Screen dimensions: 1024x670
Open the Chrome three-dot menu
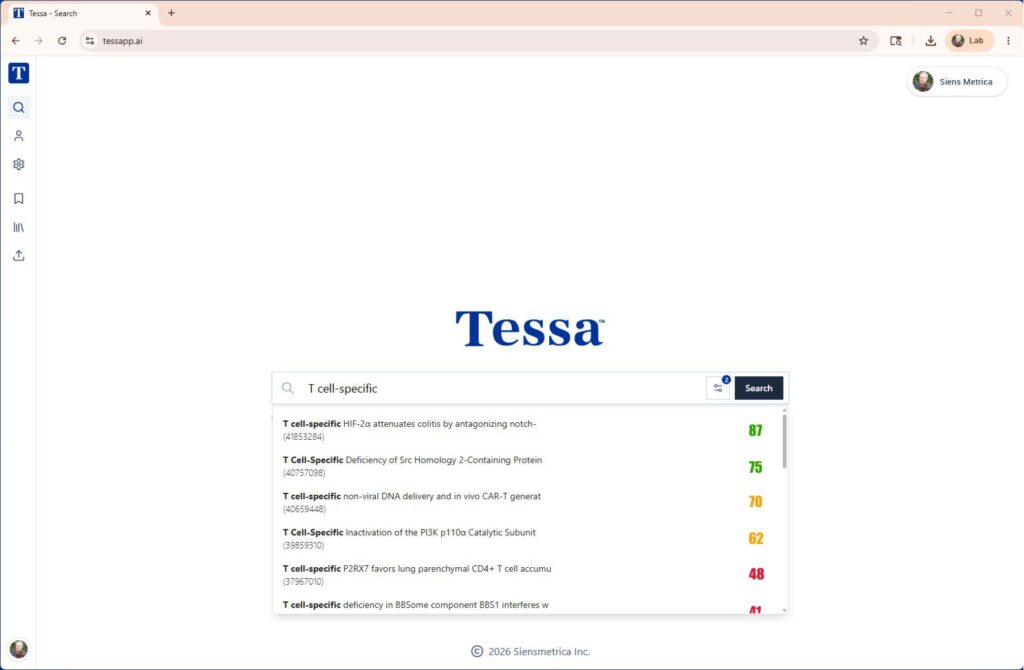coord(1008,40)
